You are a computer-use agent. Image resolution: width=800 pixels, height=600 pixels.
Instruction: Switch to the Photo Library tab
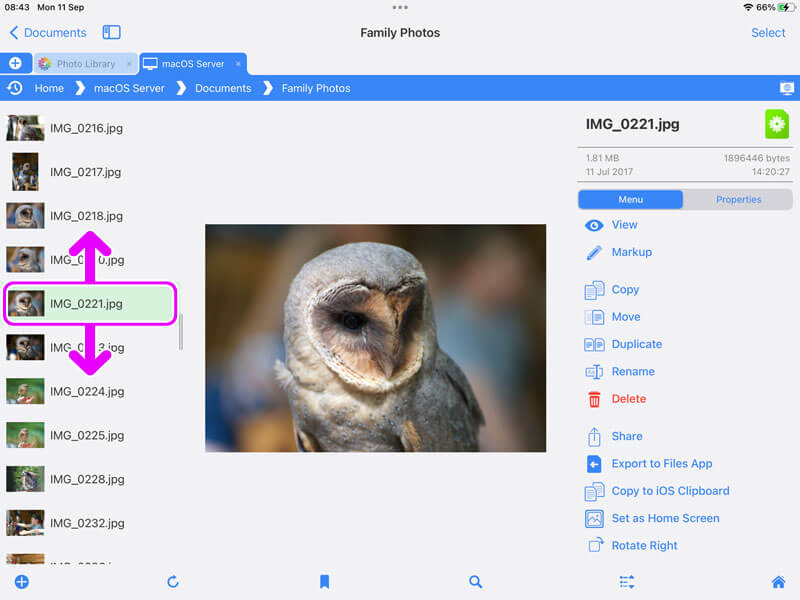pos(86,64)
